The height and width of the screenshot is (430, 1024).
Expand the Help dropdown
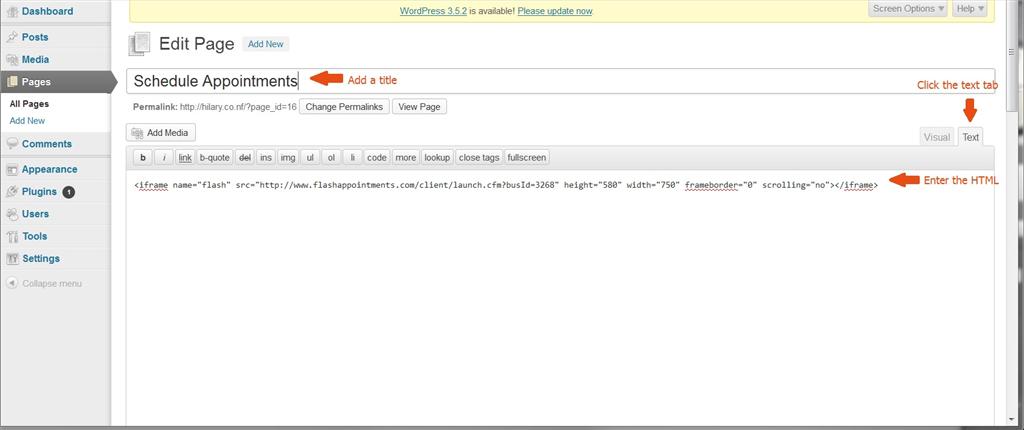[972, 8]
